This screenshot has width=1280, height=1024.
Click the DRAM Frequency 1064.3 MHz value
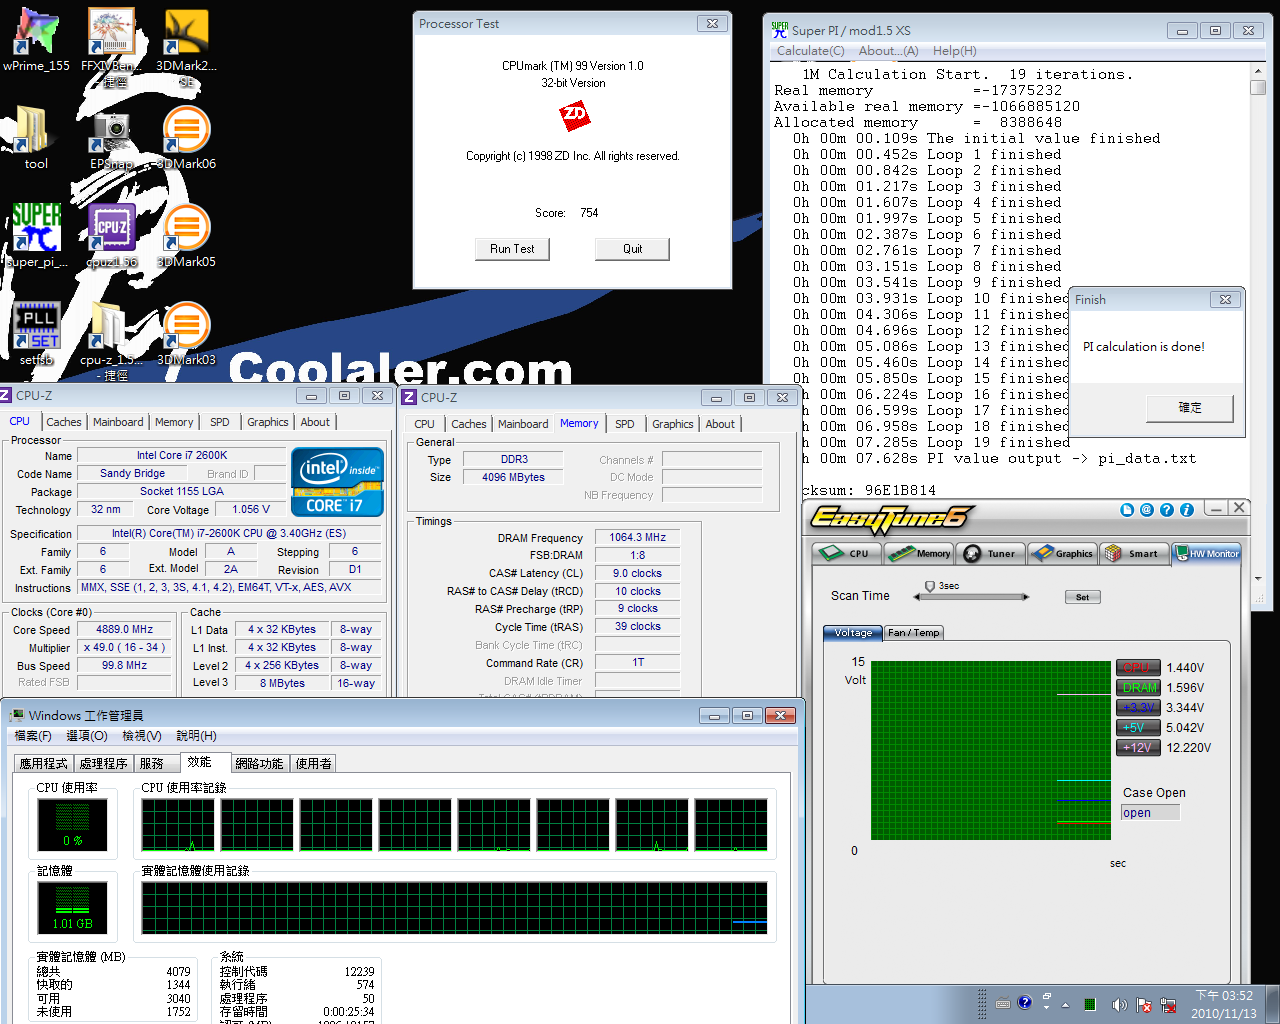(x=638, y=538)
